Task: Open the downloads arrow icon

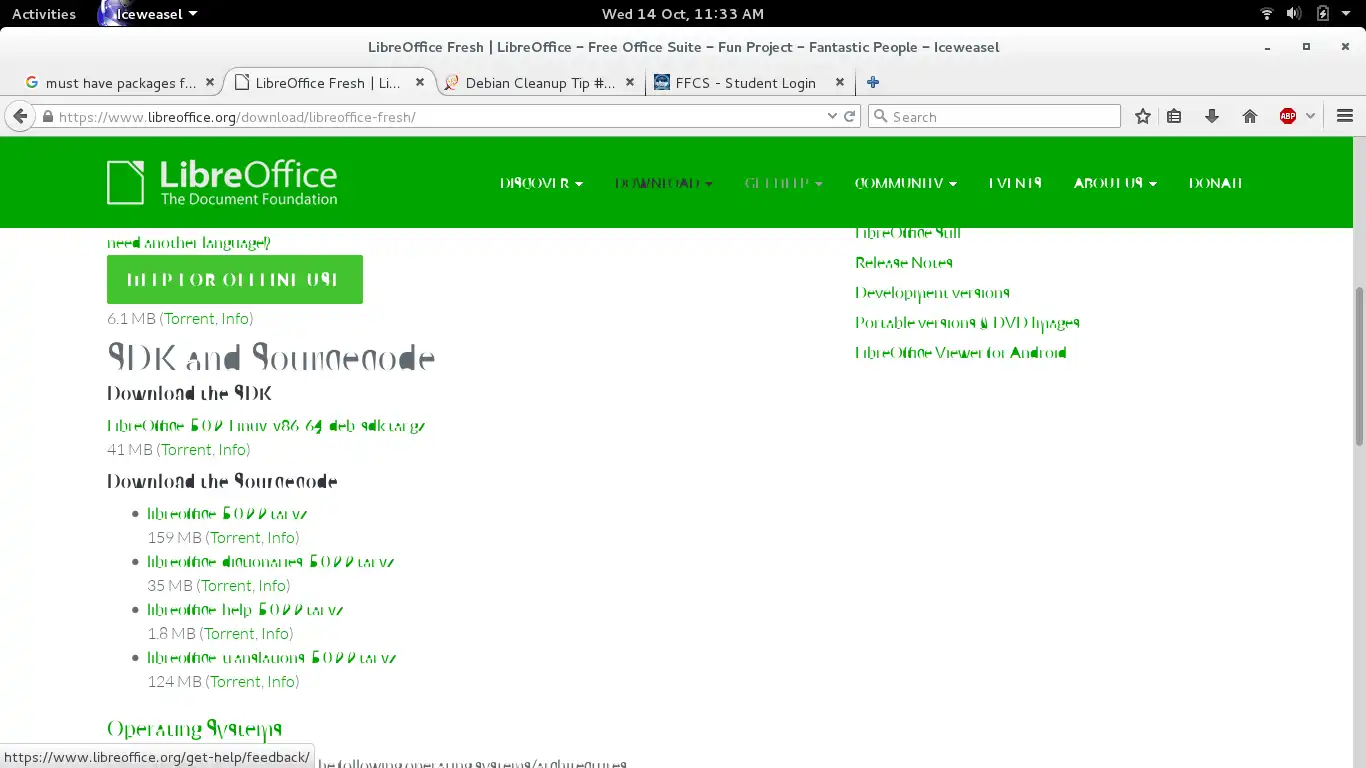Action: 1212,116
